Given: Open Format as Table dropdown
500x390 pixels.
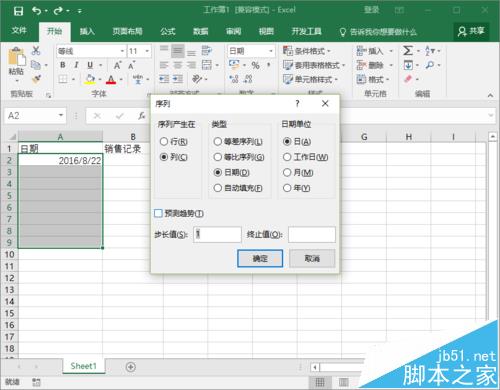Looking at the screenshot, I should 314,65.
